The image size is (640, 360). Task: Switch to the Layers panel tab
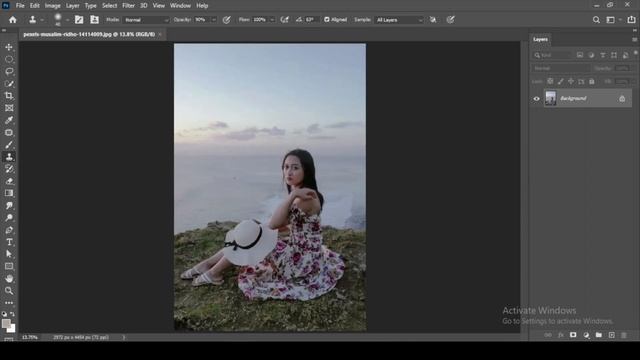coord(540,39)
